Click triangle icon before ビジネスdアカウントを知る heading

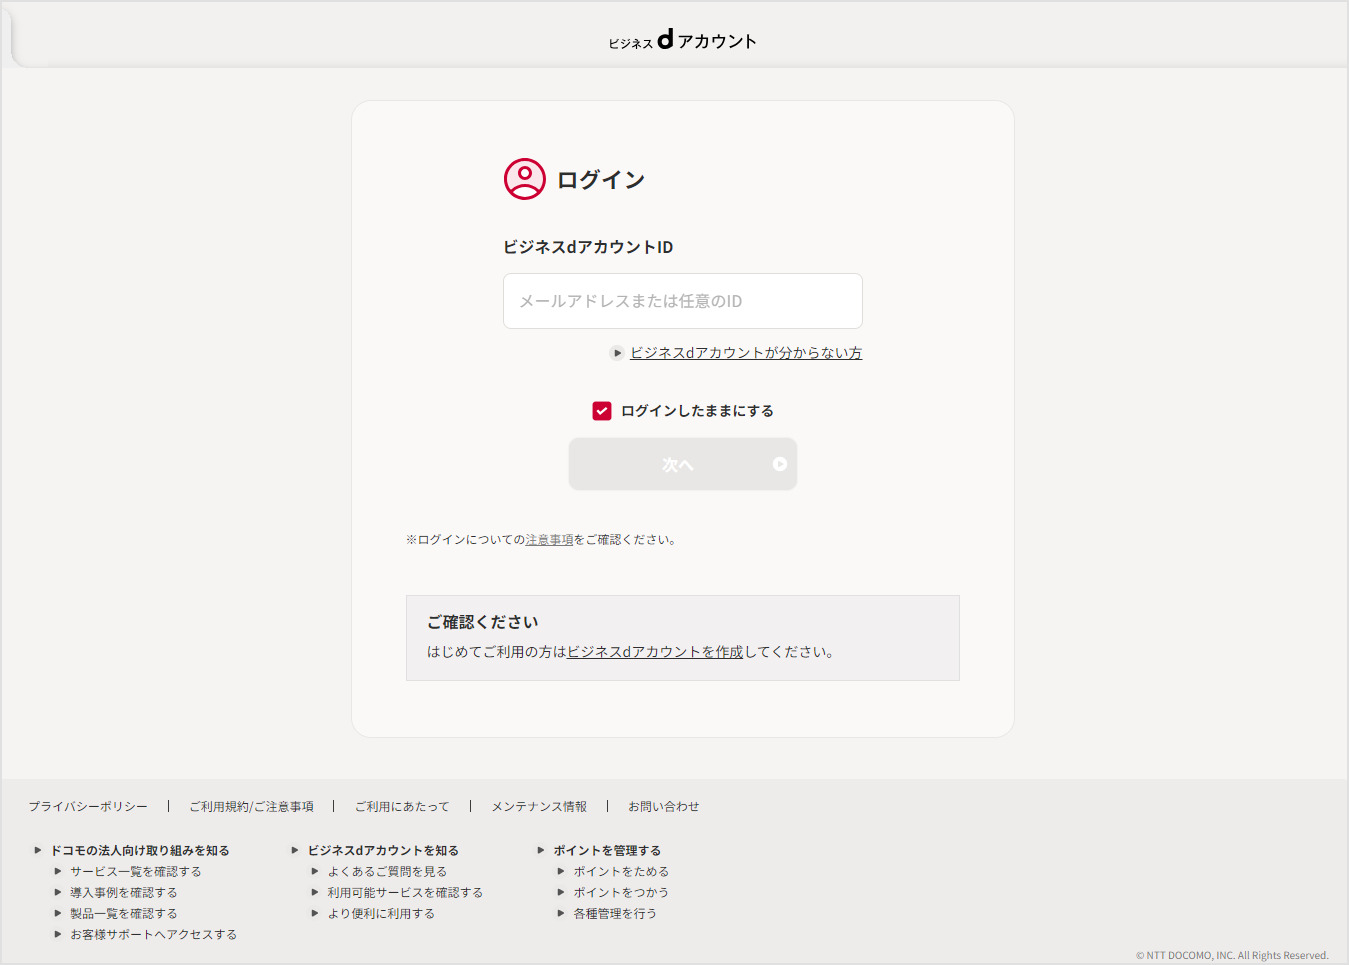click(295, 851)
